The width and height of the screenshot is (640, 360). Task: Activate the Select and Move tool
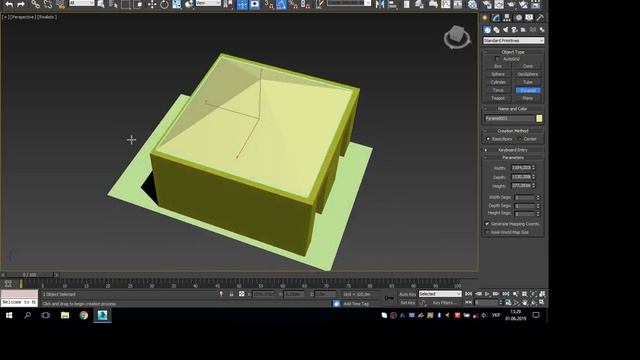coord(152,4)
